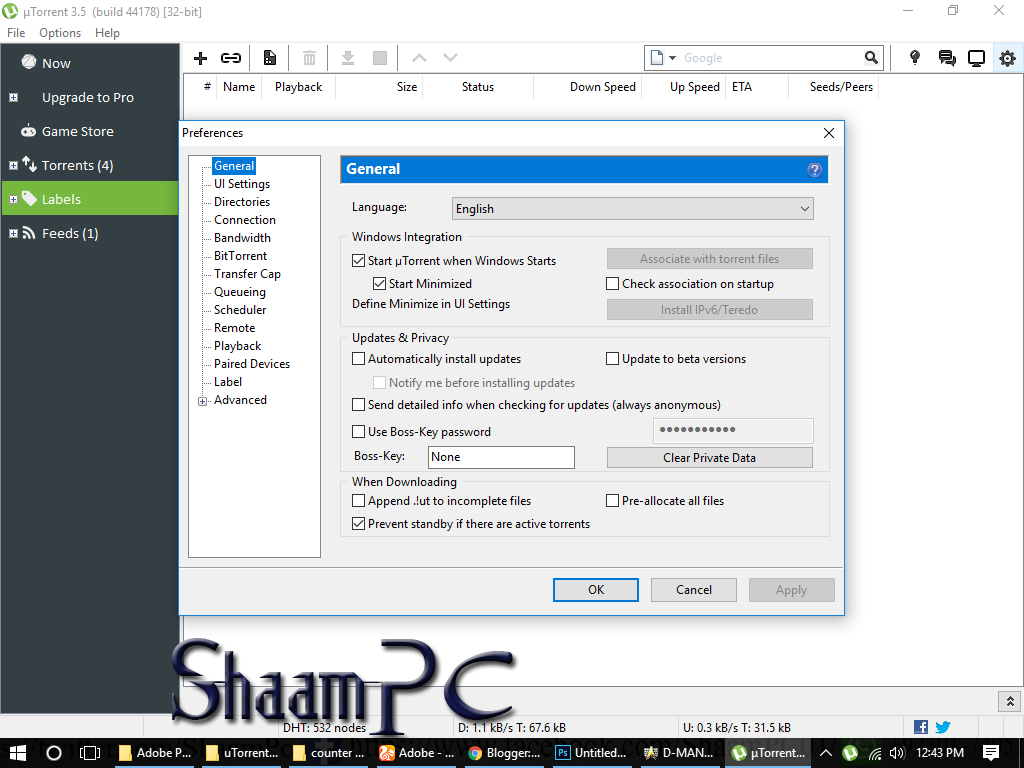Open the File menu

(x=16, y=33)
